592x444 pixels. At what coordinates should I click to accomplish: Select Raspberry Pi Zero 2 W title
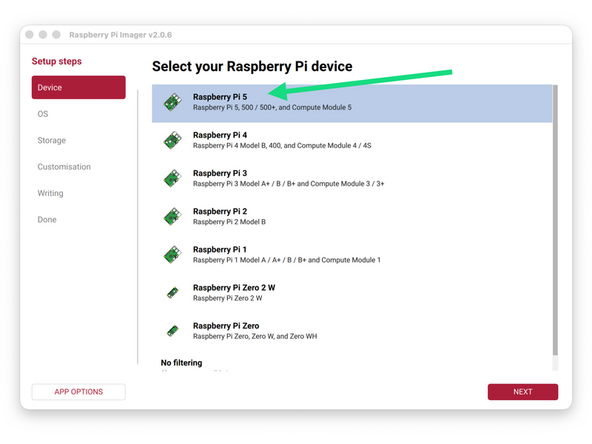click(x=234, y=288)
